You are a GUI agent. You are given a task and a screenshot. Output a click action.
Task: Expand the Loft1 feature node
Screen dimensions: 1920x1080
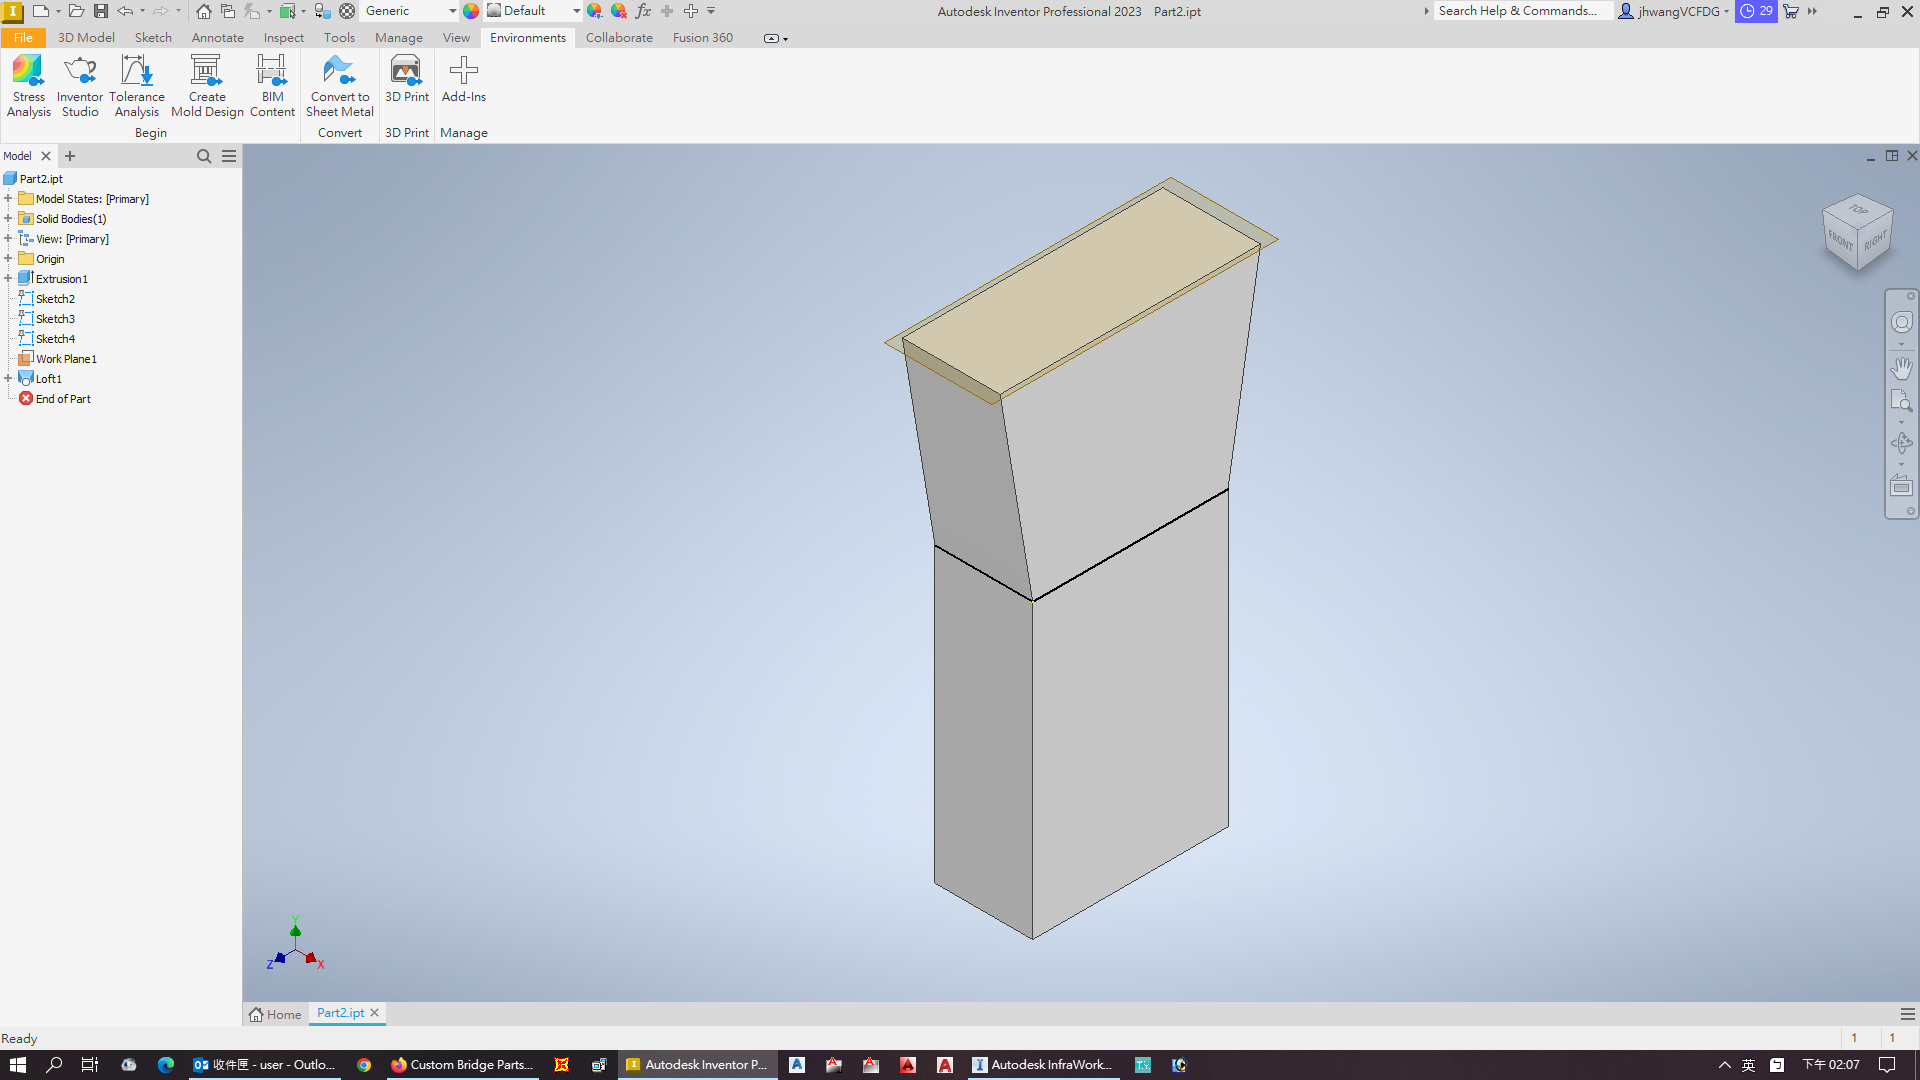click(8, 379)
